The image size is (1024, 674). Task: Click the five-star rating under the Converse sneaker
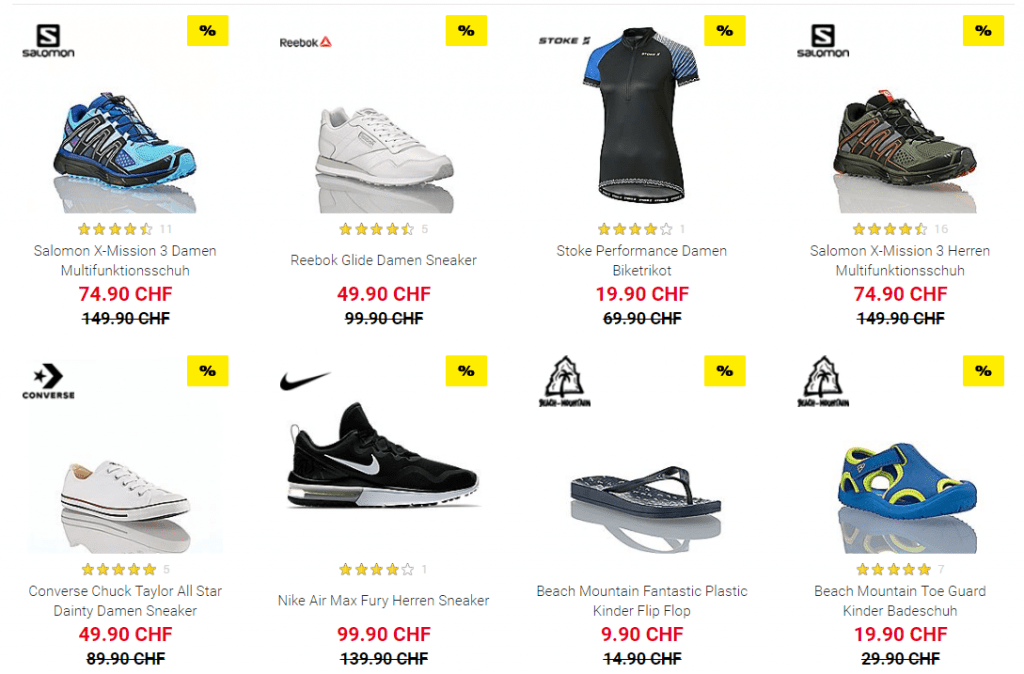tap(119, 570)
